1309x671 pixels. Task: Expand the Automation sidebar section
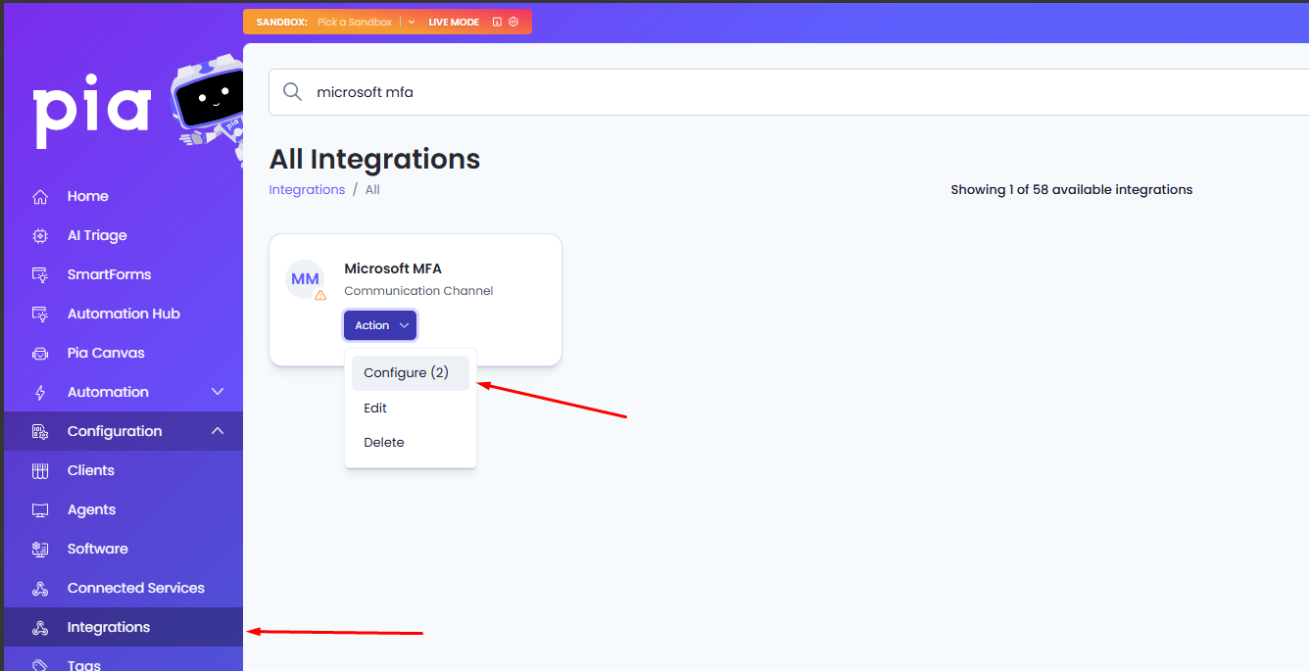click(x=217, y=392)
